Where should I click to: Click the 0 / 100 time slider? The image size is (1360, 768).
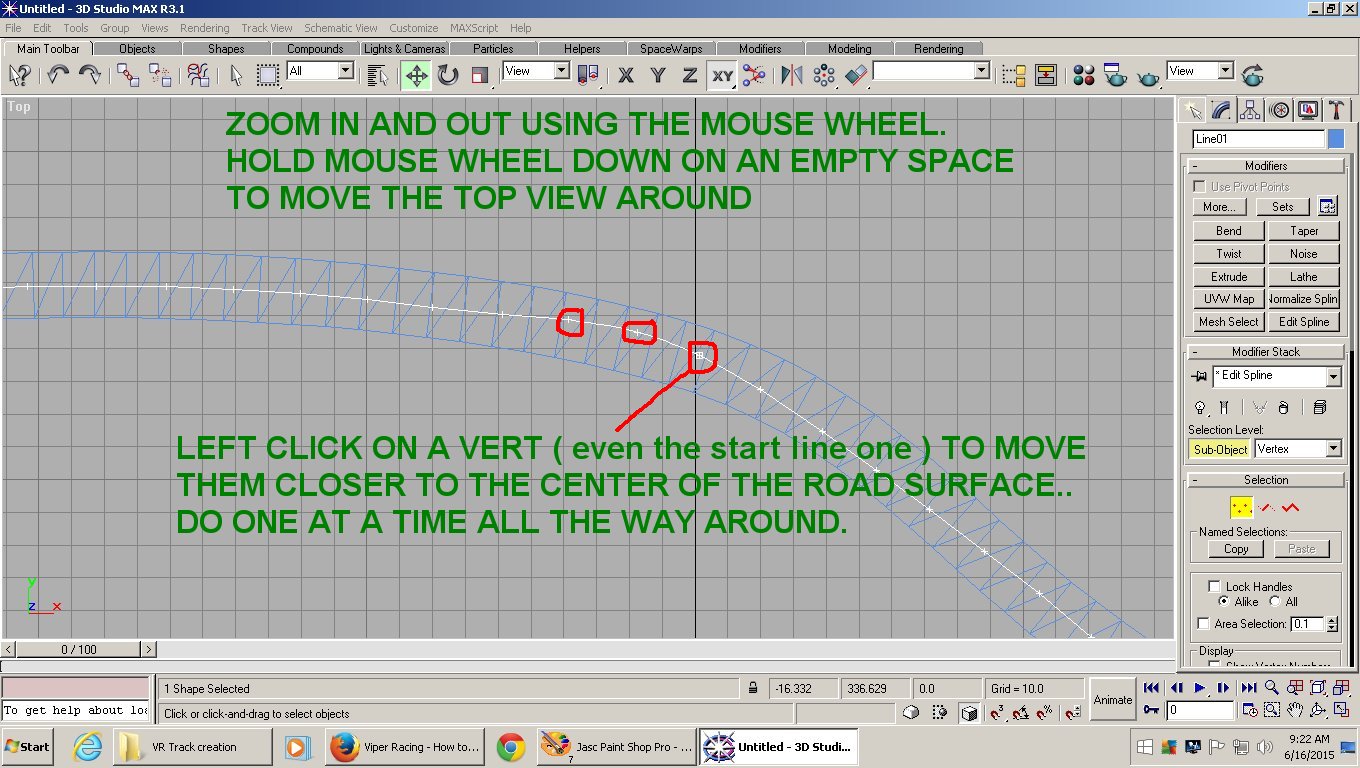79,650
